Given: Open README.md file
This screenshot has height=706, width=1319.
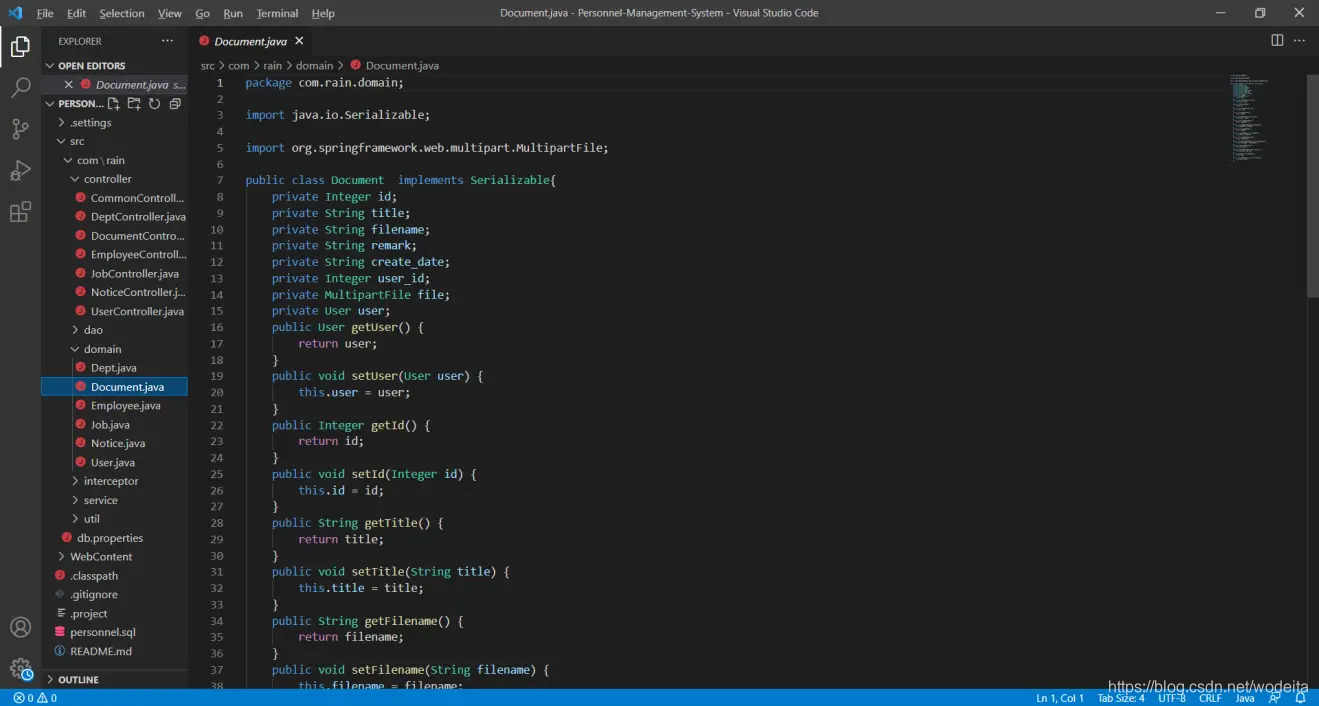Looking at the screenshot, I should (x=114, y=651).
